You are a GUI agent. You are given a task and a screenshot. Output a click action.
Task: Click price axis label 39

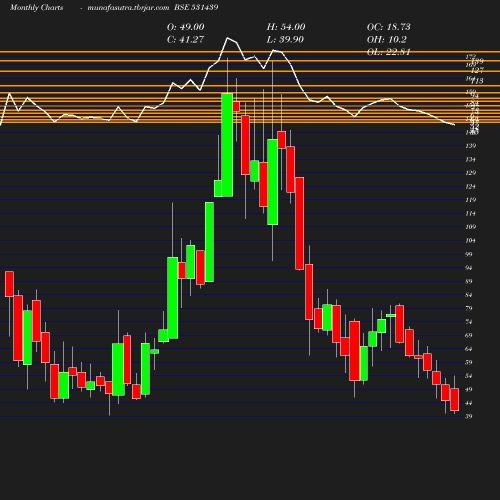[469, 416]
